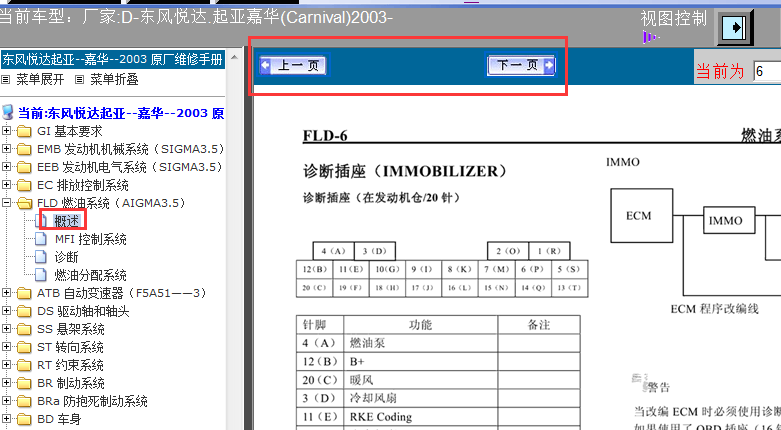Select BRa 防抱死制动系统 label

[93, 401]
